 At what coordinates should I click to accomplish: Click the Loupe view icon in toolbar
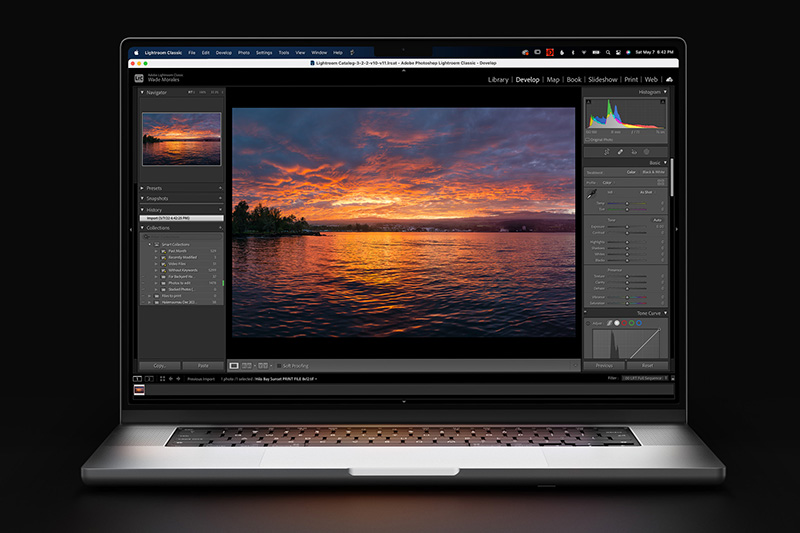[x=234, y=366]
